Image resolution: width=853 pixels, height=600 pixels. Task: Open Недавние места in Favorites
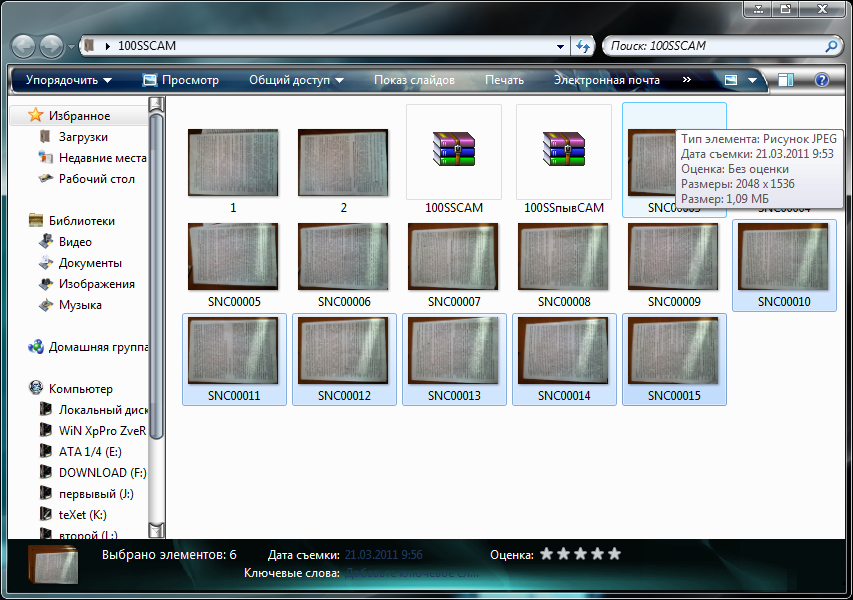click(102, 158)
